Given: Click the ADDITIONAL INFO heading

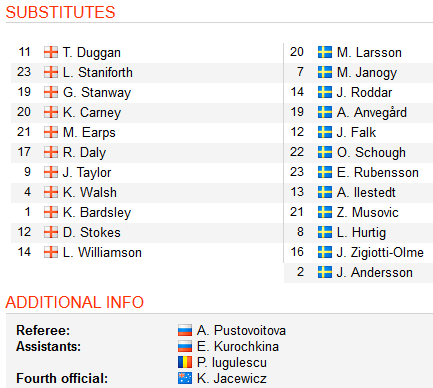Looking at the screenshot, I should [x=75, y=302].
